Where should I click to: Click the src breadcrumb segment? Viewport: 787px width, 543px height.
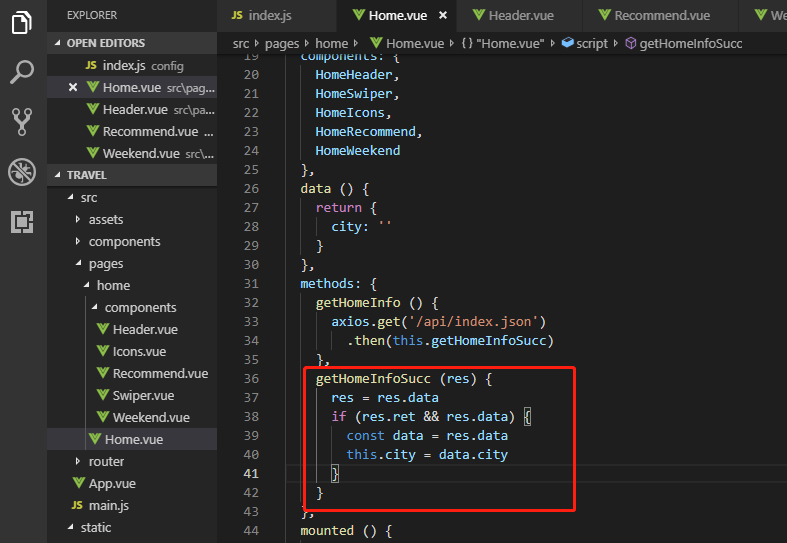click(x=241, y=44)
